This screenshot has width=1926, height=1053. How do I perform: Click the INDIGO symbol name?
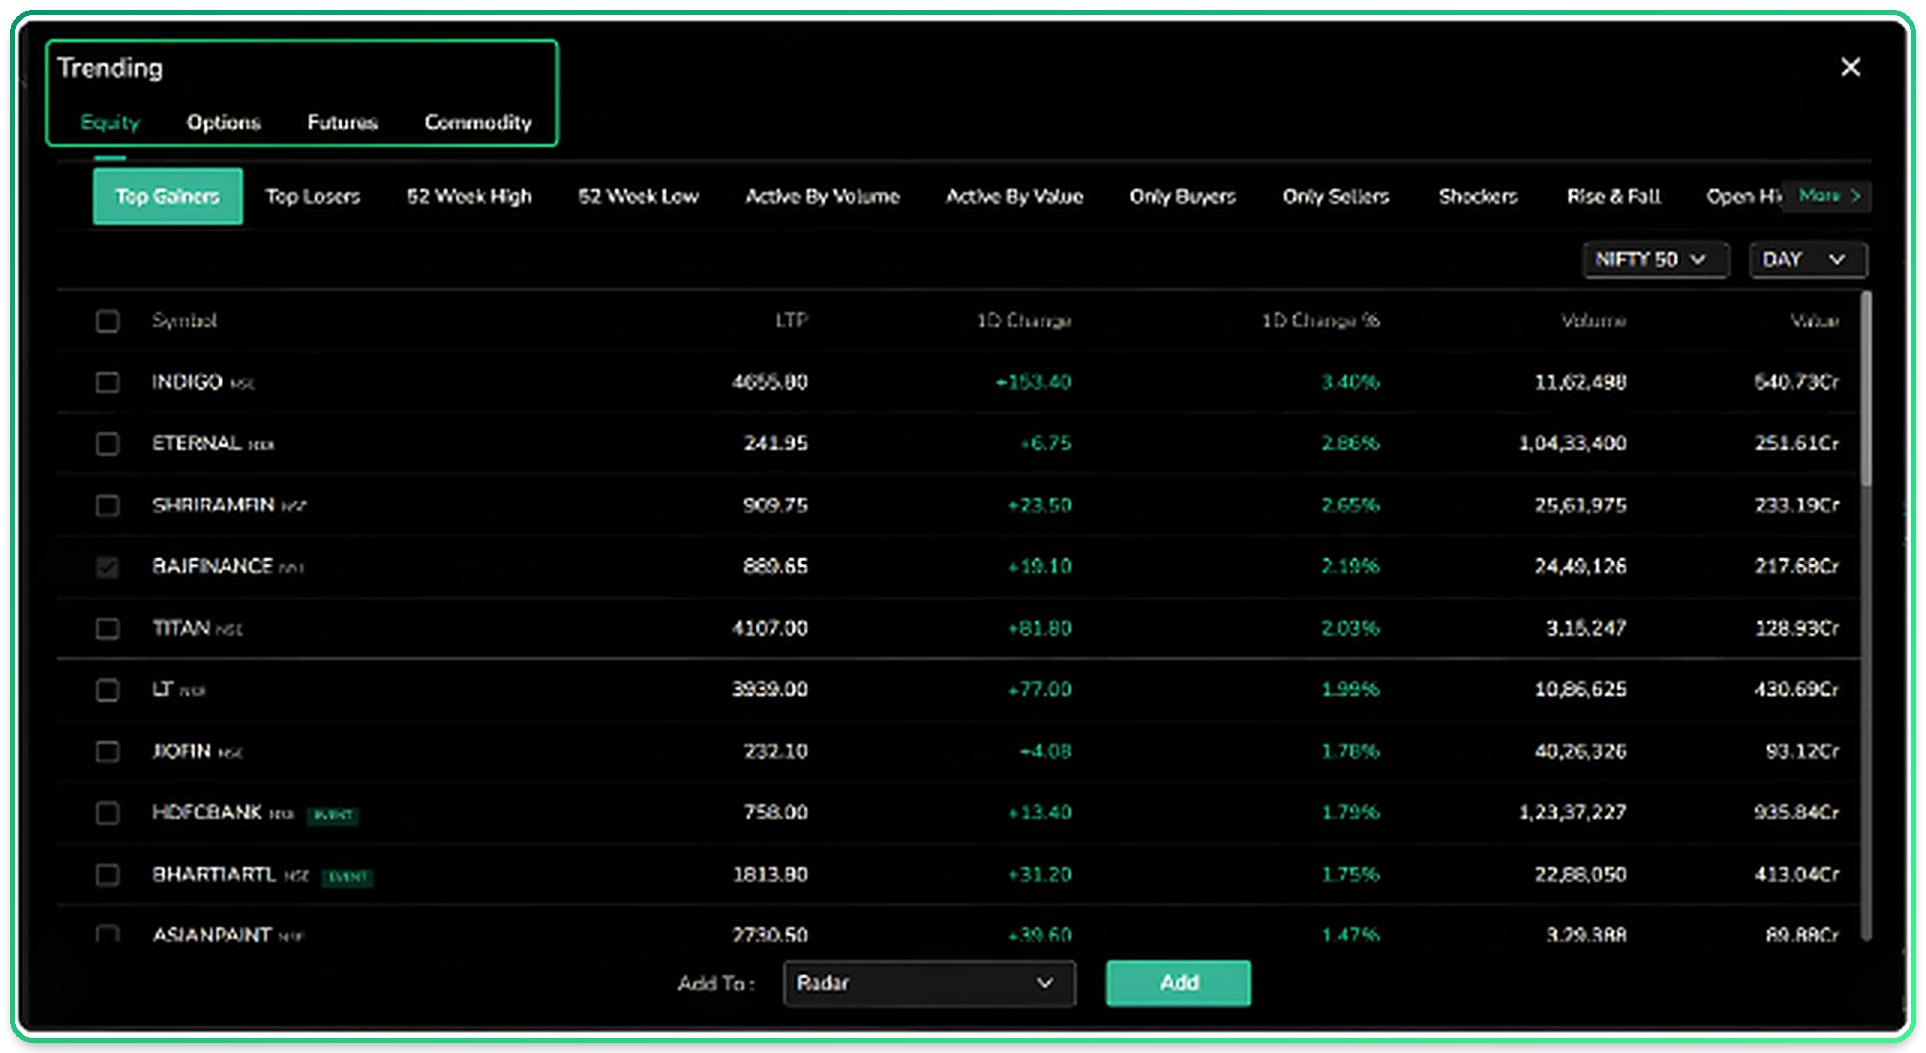[x=187, y=382]
